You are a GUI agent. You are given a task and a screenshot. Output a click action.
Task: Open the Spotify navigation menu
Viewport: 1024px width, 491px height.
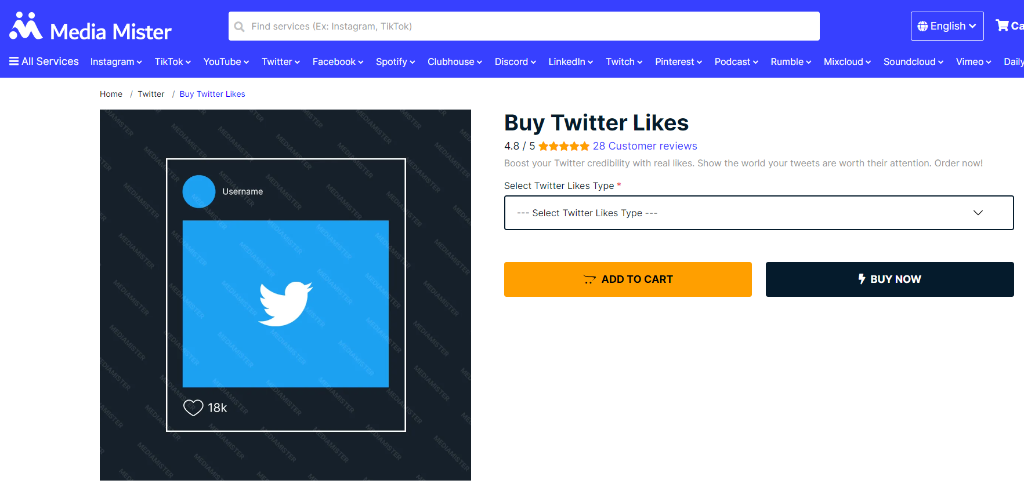(x=396, y=62)
